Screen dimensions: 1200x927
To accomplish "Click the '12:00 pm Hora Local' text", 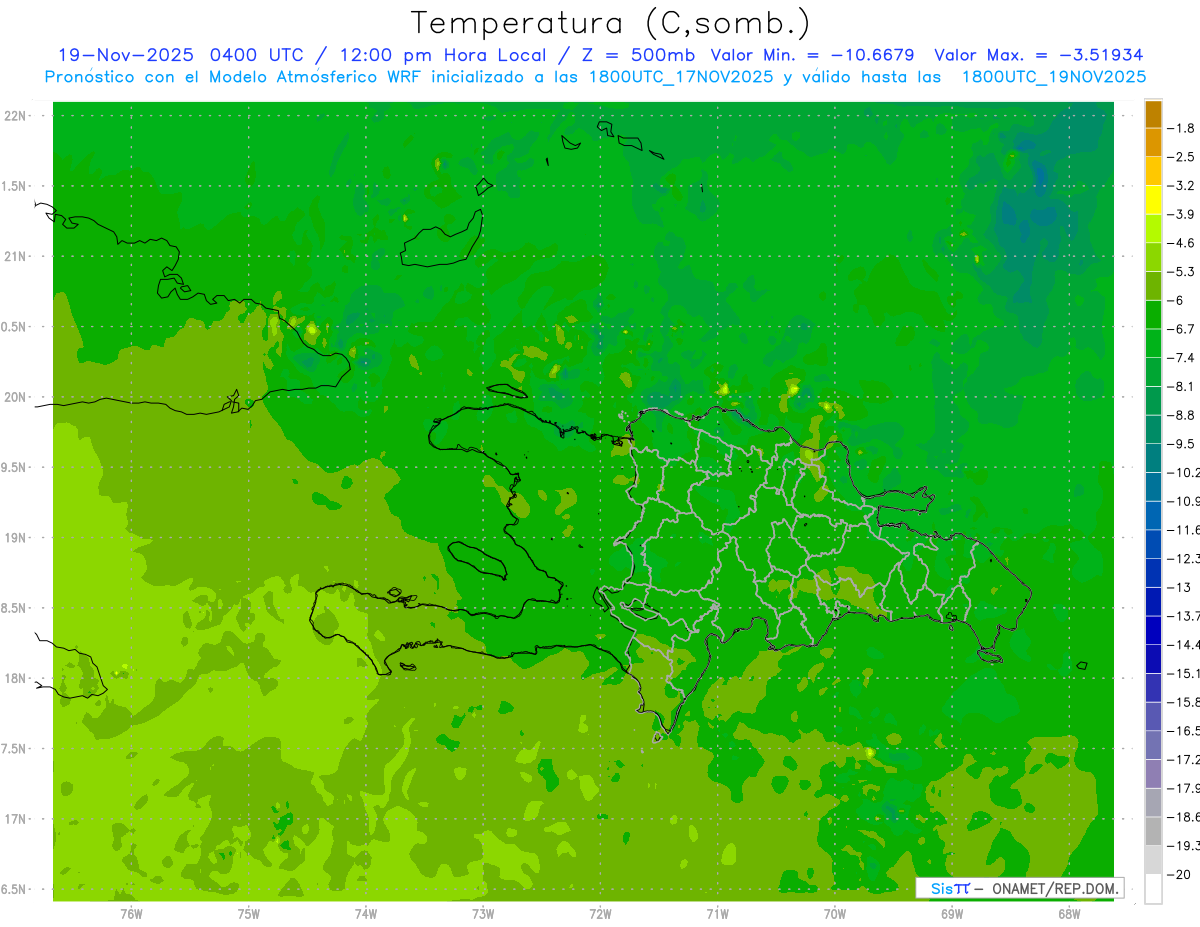I will click(x=443, y=55).
